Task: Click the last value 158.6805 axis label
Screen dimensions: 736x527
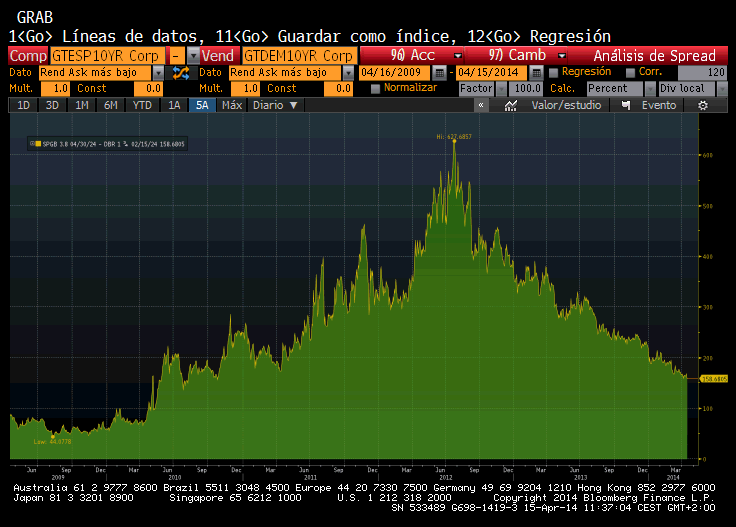Action: click(x=714, y=379)
